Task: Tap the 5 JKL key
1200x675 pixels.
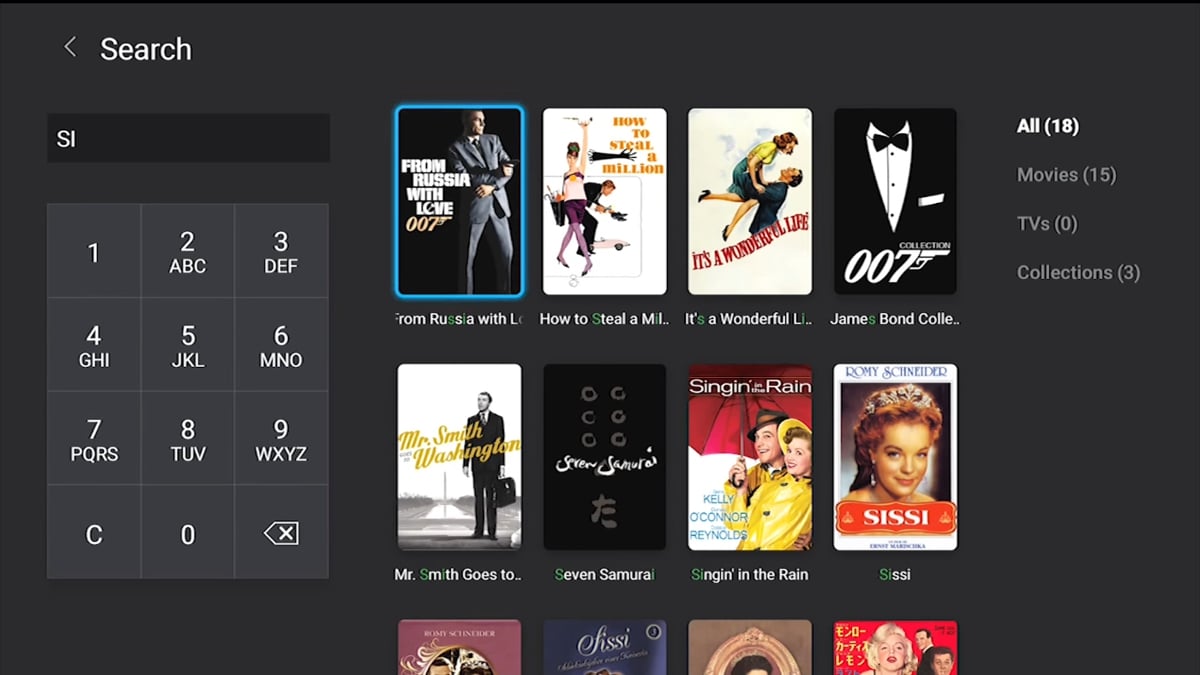Action: click(187, 345)
